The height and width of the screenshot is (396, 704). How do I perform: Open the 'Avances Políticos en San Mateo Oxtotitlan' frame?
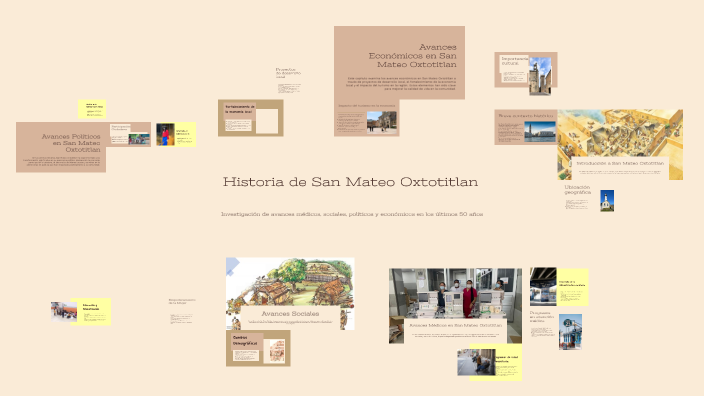[61, 147]
